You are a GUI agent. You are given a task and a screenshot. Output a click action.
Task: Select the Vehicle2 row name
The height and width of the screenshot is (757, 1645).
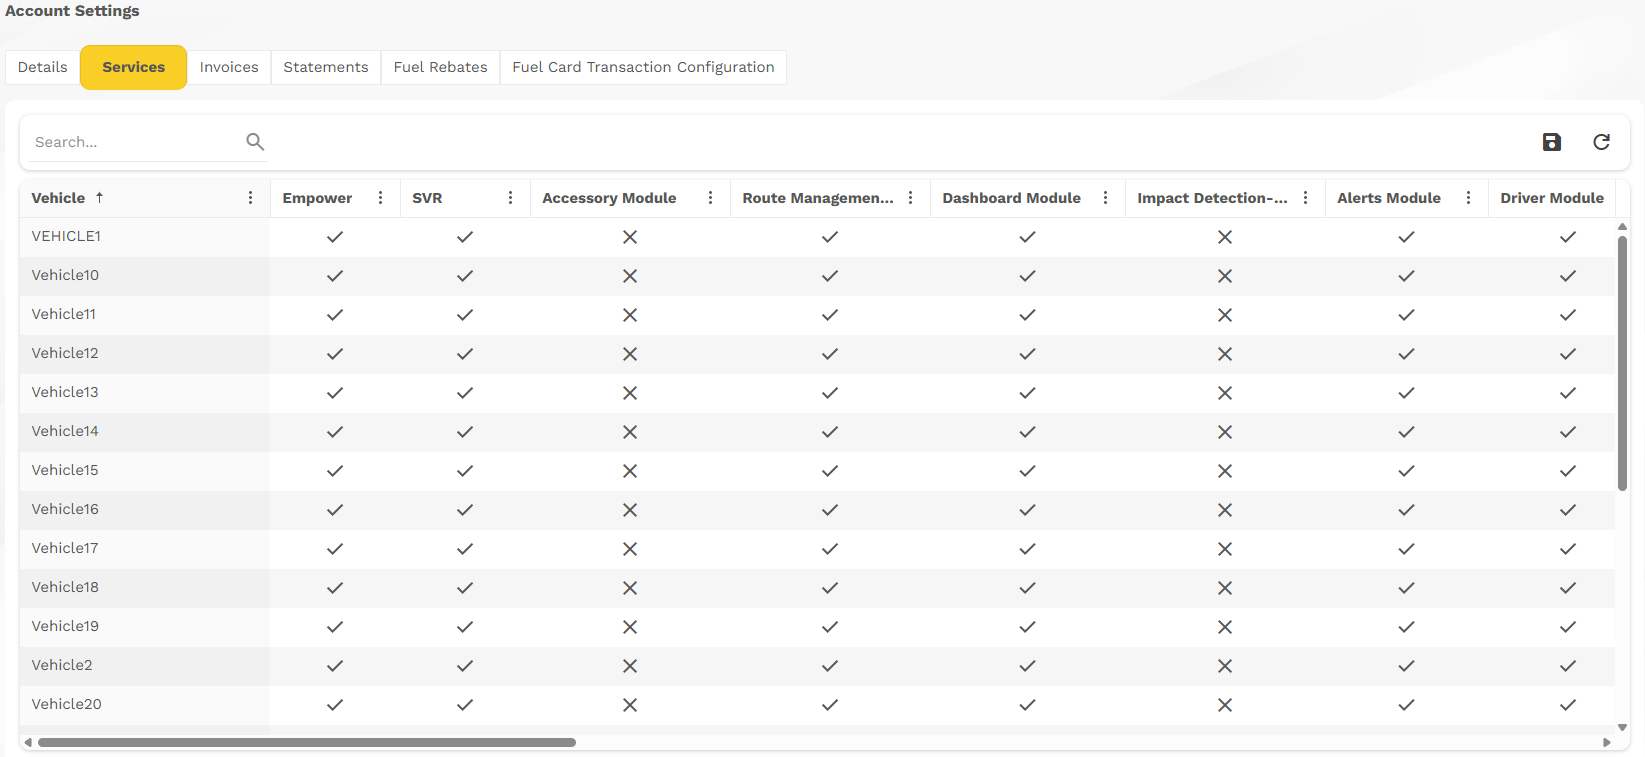pyautogui.click(x=62, y=666)
